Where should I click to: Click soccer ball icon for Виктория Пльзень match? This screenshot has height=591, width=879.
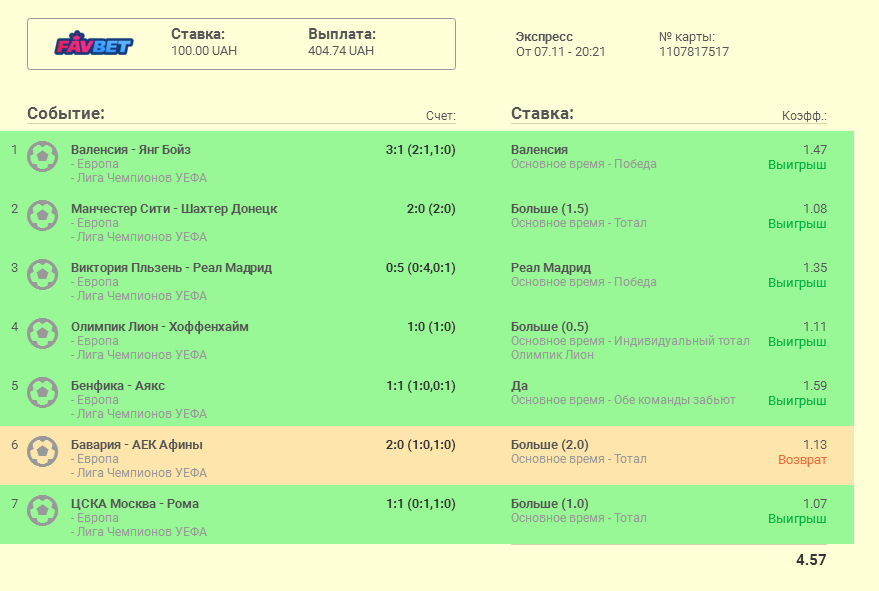click(x=42, y=274)
